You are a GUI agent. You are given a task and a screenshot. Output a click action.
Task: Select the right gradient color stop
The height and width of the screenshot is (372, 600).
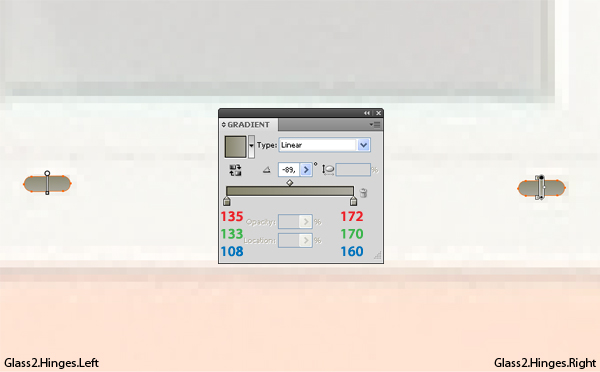353,201
